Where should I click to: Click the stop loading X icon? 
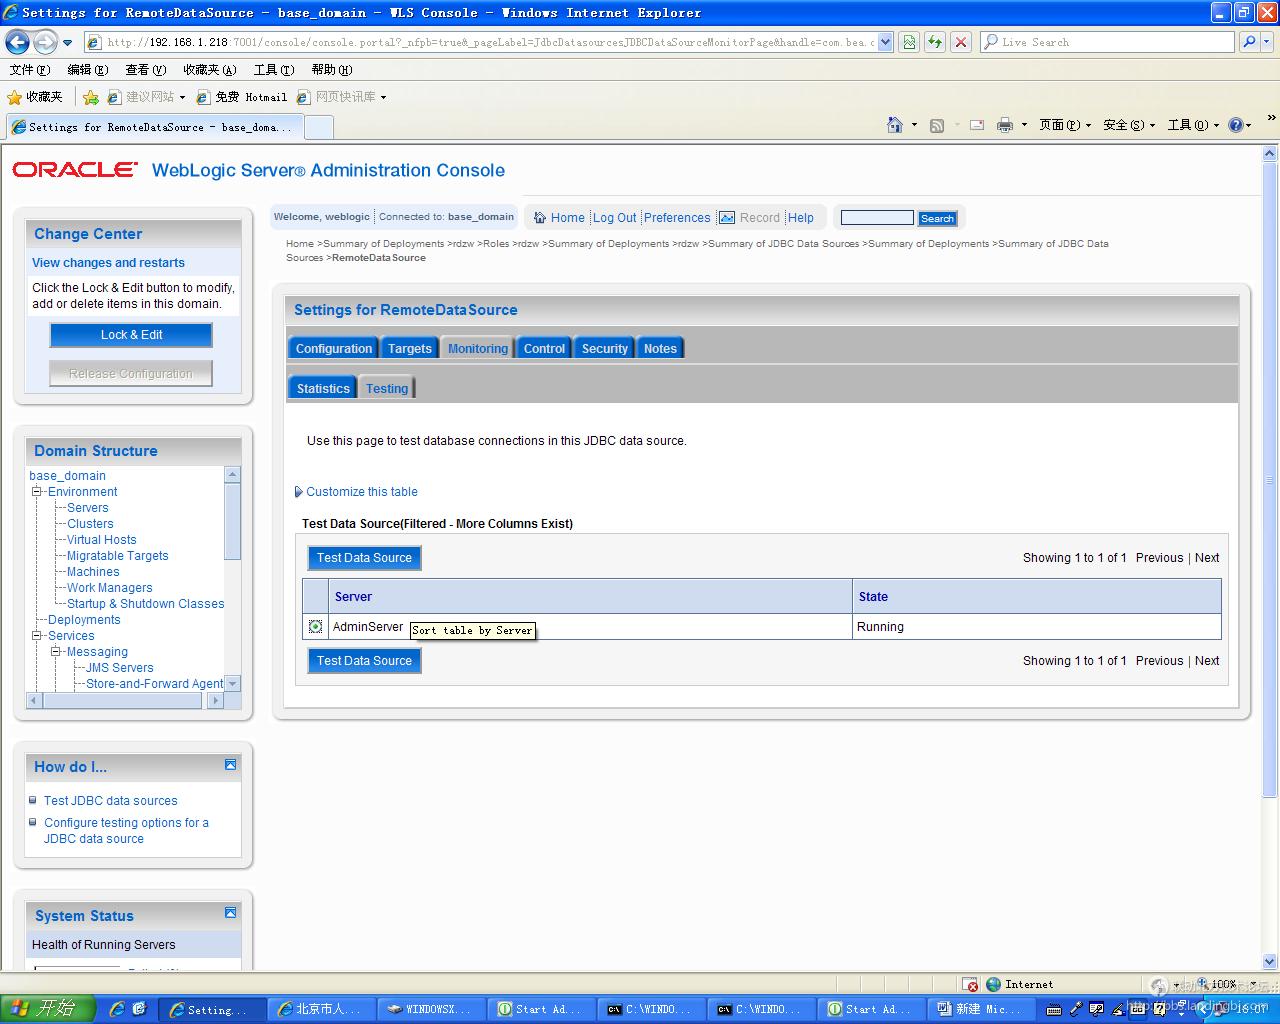(960, 42)
